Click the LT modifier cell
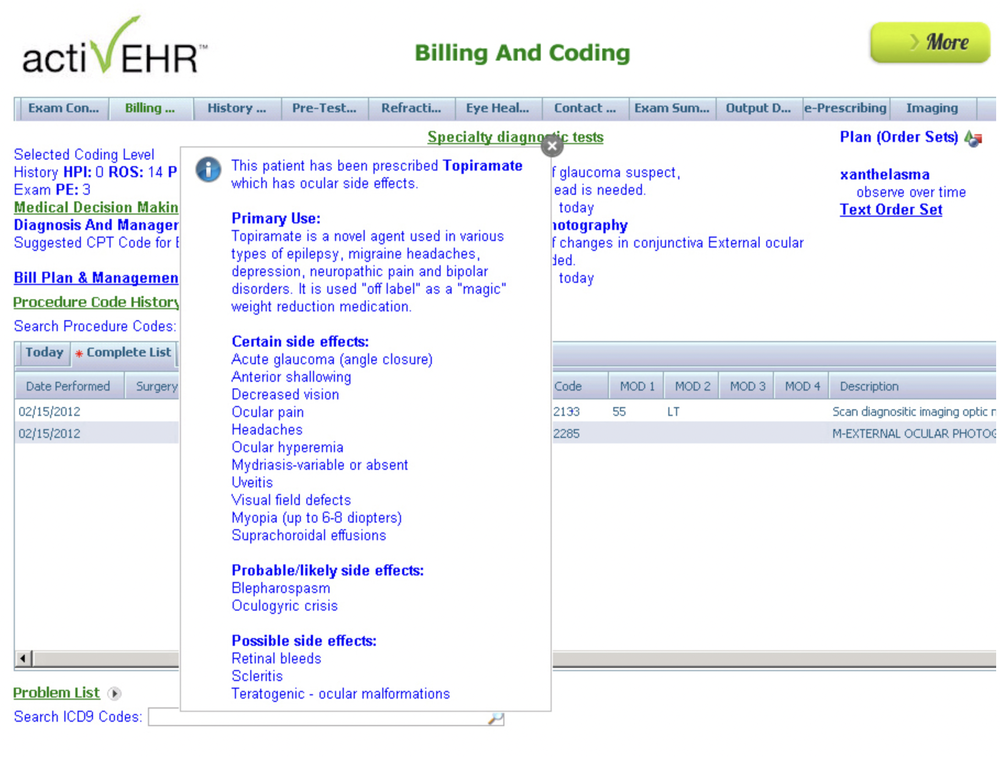This screenshot has height=757, width=1000. [673, 412]
